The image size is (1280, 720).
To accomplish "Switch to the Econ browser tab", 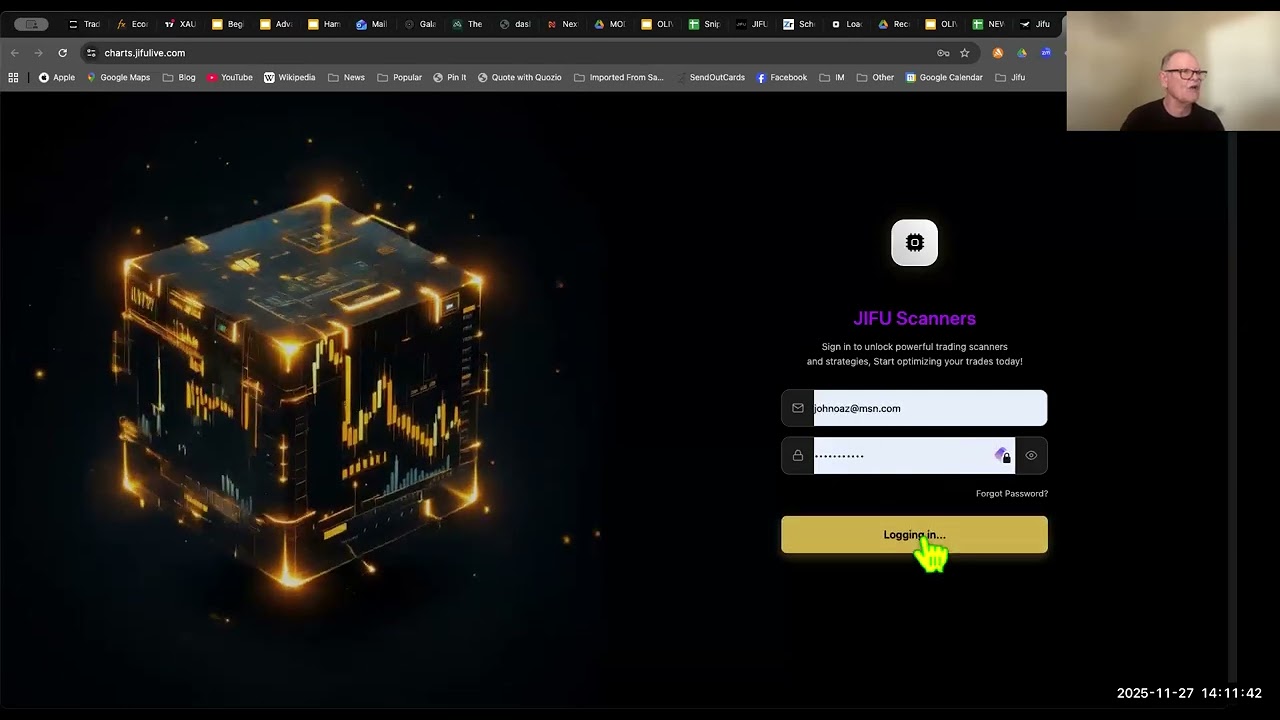I will [x=132, y=24].
